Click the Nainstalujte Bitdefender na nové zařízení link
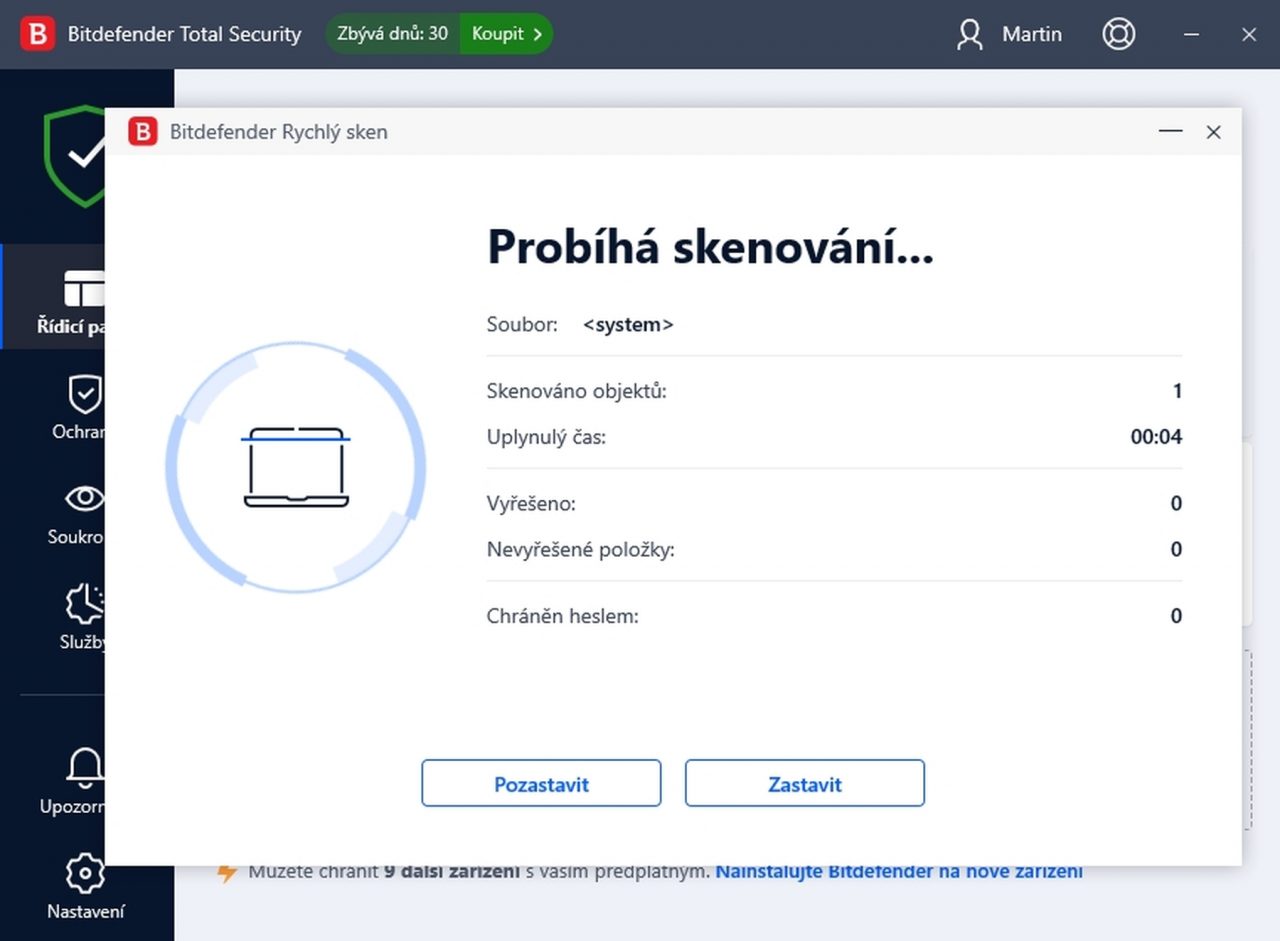 pyautogui.click(x=898, y=872)
